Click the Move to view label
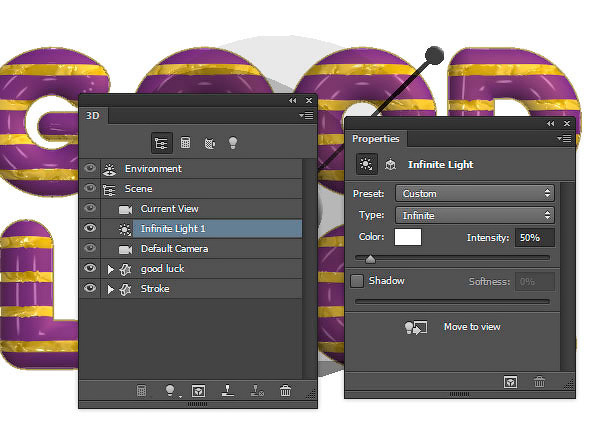 click(472, 327)
